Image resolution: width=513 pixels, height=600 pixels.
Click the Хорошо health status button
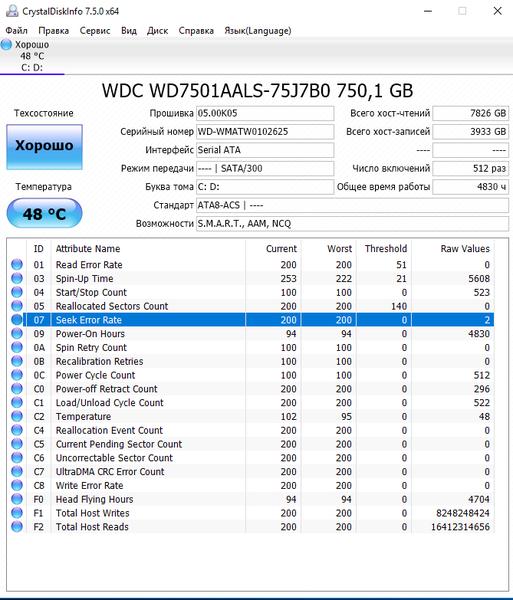(44, 147)
